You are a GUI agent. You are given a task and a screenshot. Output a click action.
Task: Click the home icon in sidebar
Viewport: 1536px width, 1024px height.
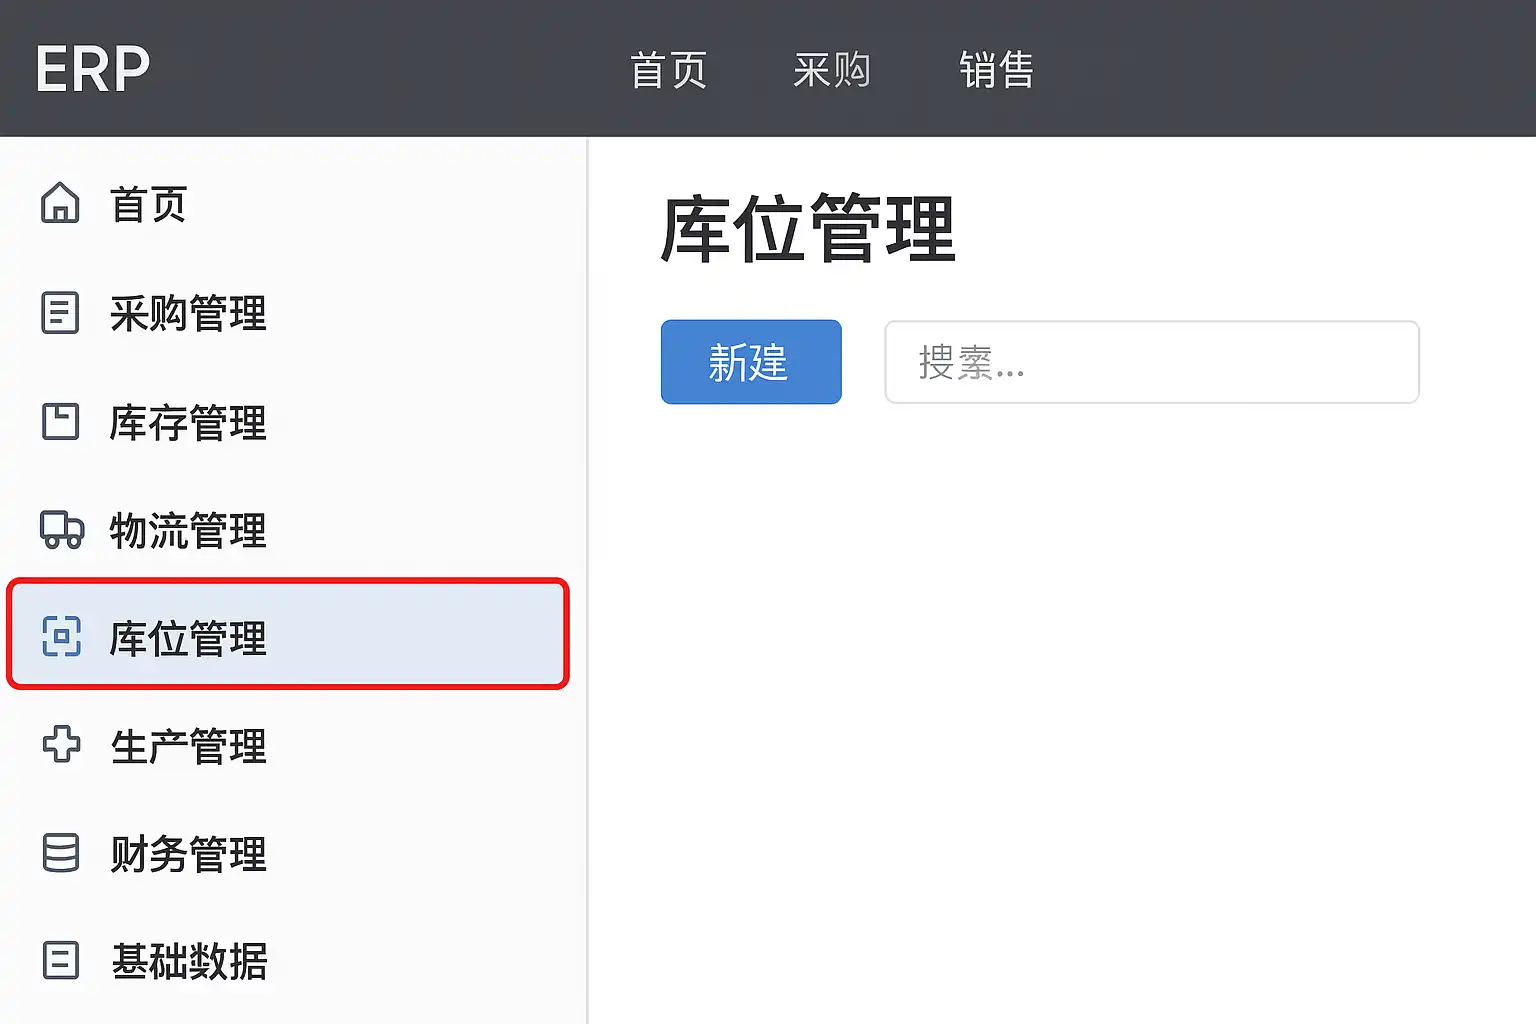[60, 203]
